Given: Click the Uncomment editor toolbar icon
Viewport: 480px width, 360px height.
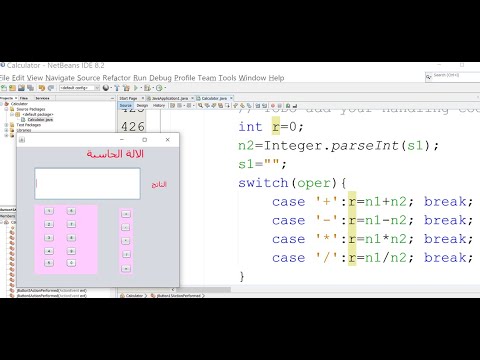Looking at the screenshot, I should coord(295,106).
